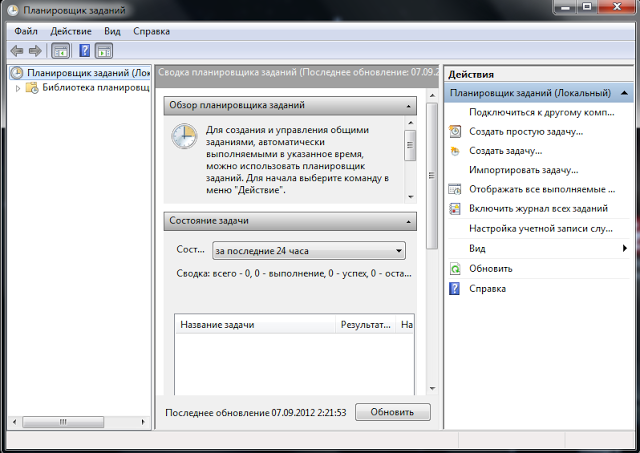Image resolution: width=640 pixels, height=453 pixels.
Task: Click Создать задачу action
Action: pyautogui.click(x=505, y=151)
